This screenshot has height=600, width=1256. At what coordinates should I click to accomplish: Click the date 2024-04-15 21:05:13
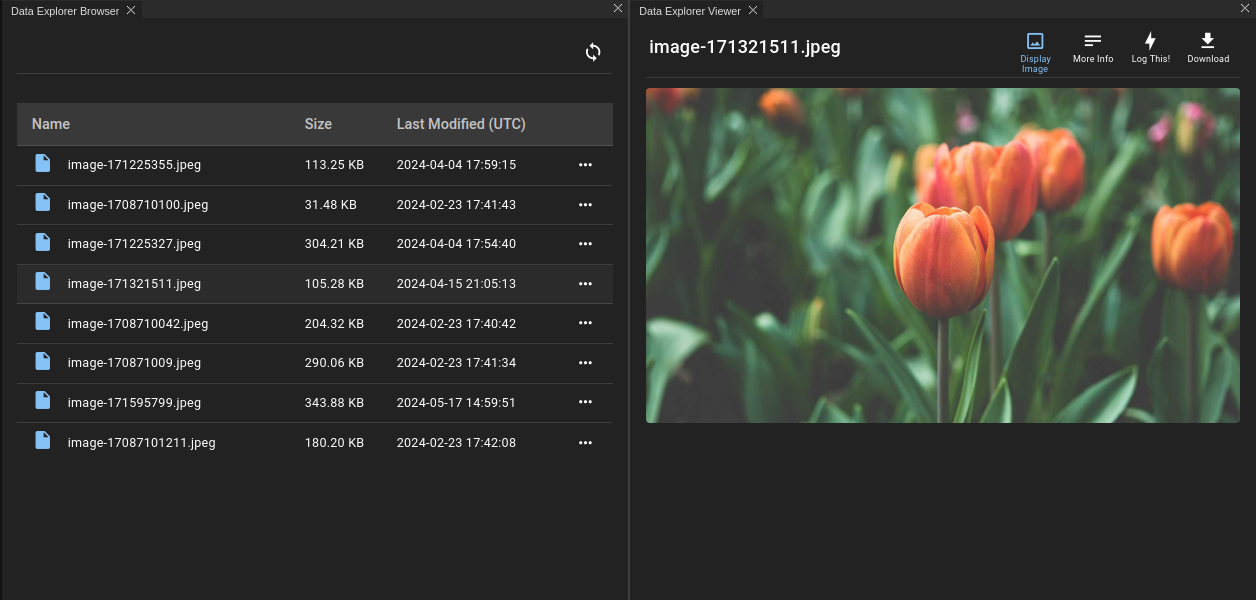[x=456, y=284]
